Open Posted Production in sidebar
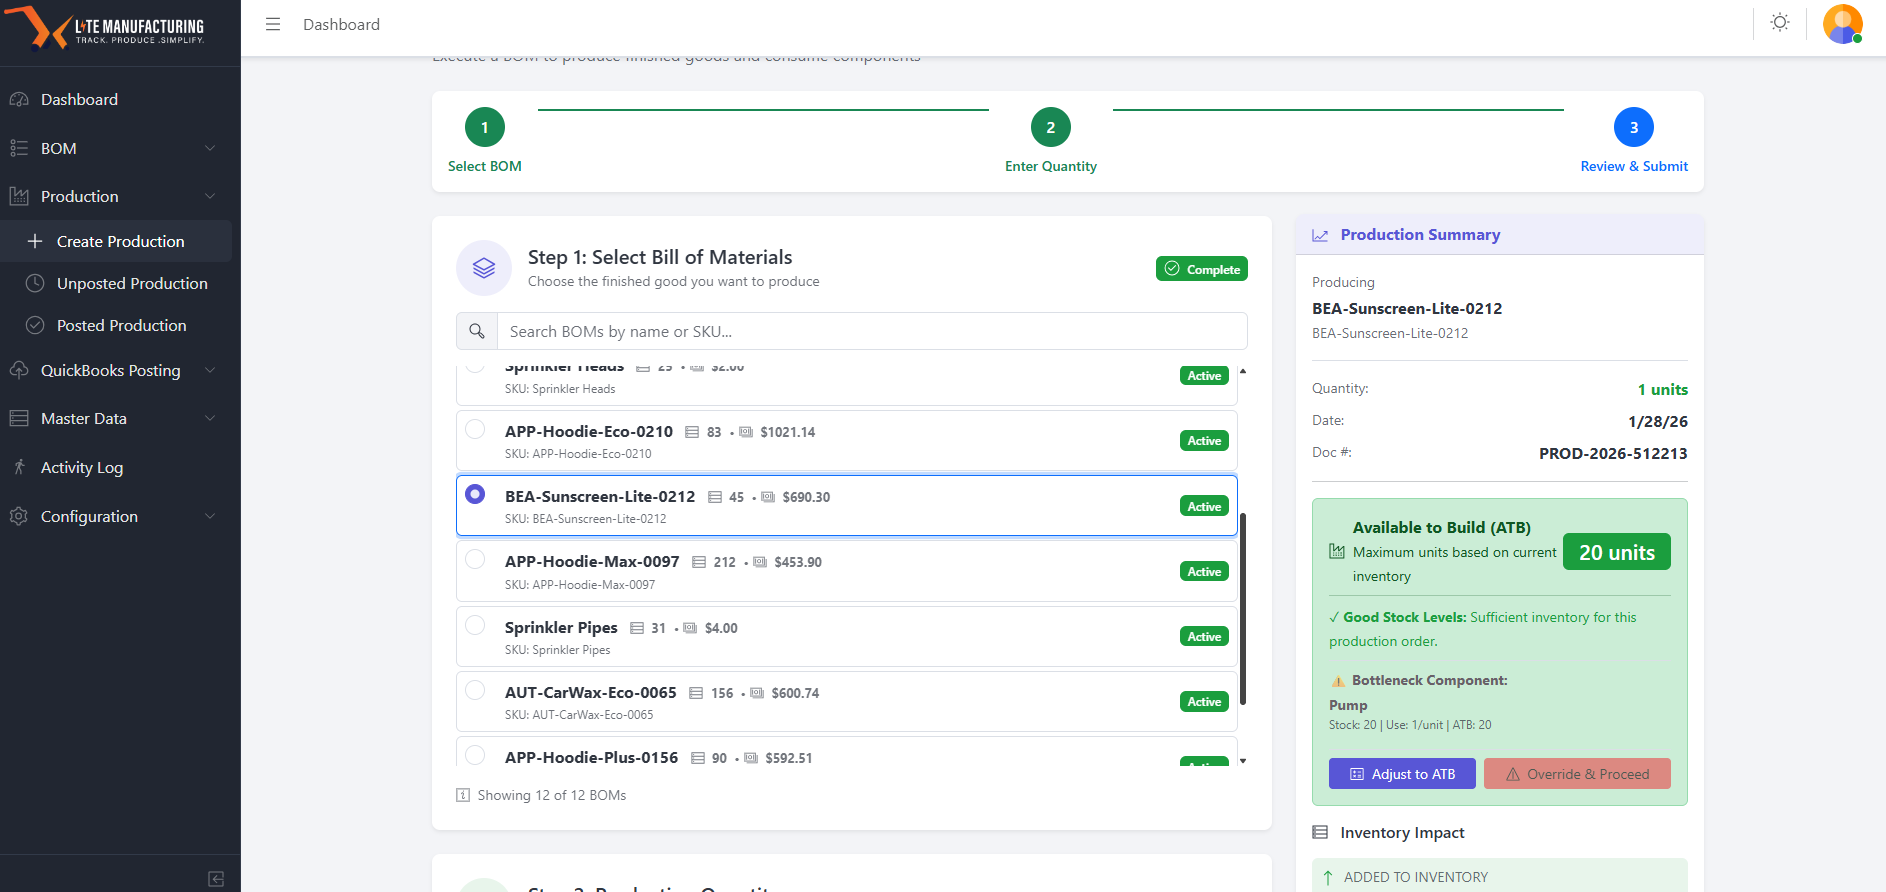The height and width of the screenshot is (892, 1886). pyautogui.click(x=116, y=325)
